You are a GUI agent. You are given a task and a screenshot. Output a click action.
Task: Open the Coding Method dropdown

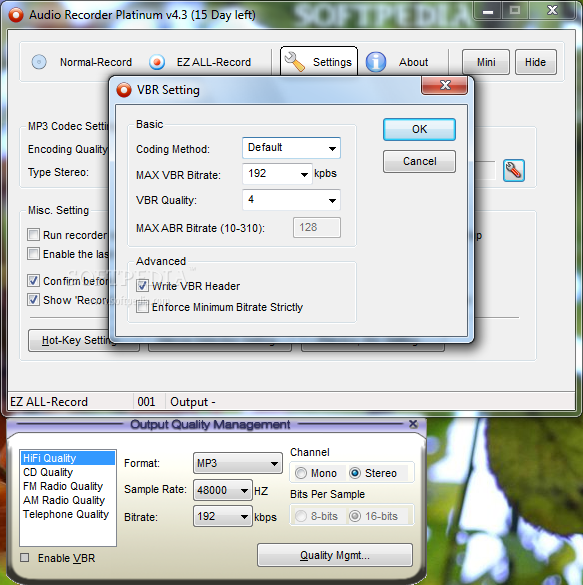pos(291,148)
